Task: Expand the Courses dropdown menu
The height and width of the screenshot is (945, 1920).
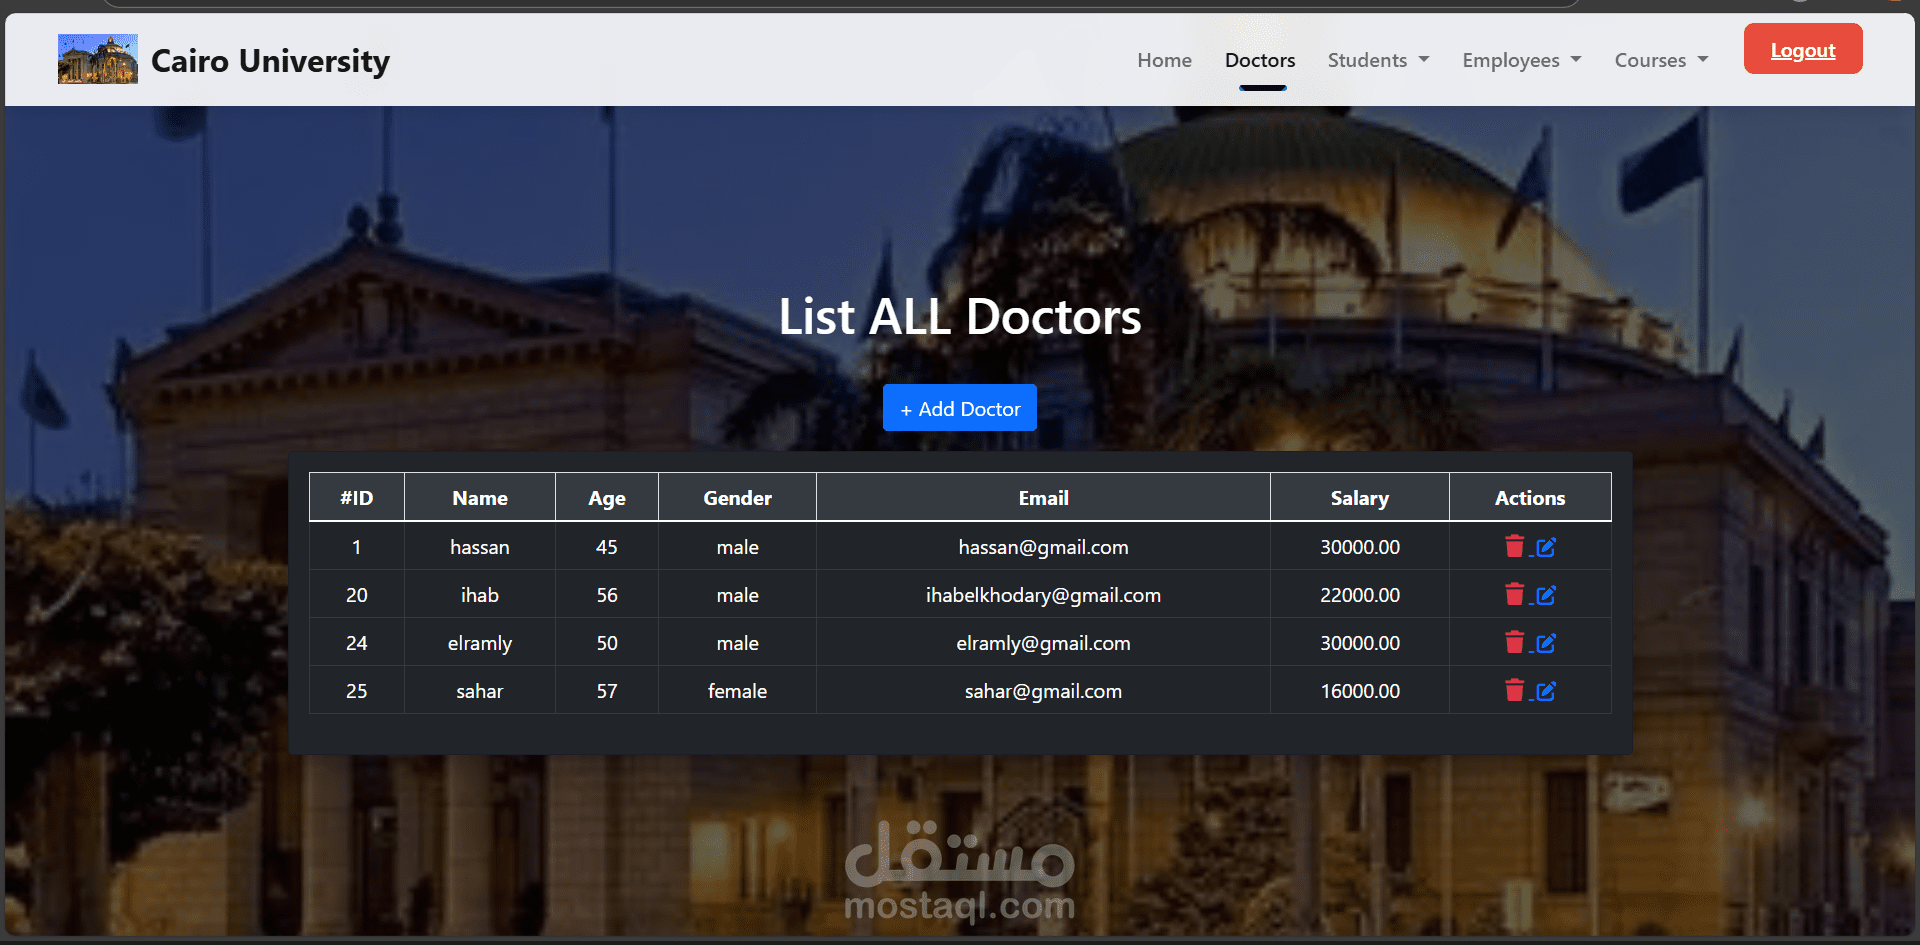Action: (x=1661, y=60)
